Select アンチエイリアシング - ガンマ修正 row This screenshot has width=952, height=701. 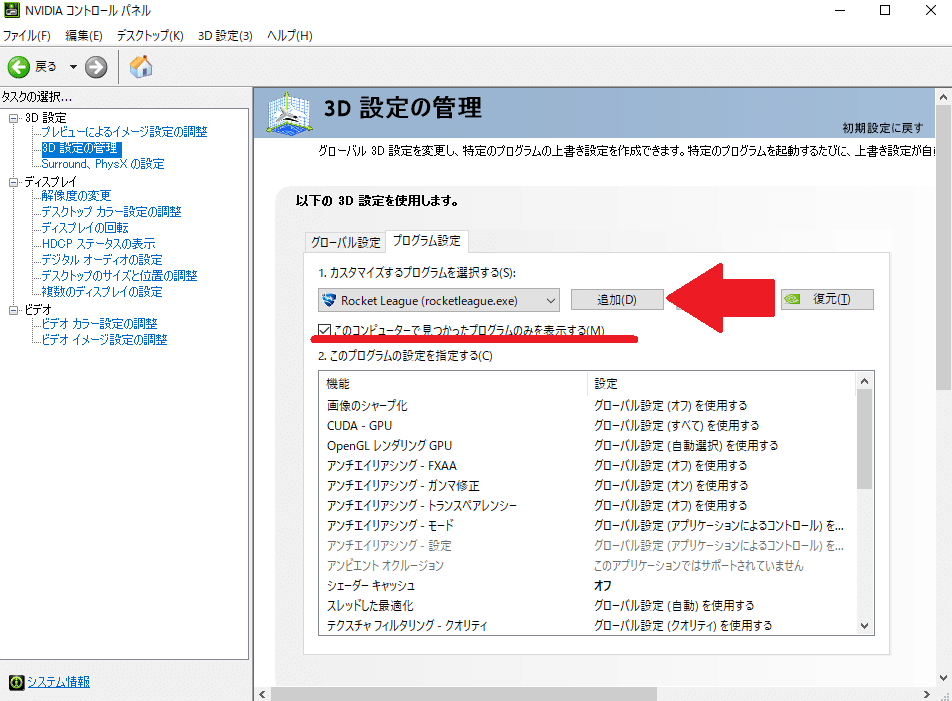(x=587, y=486)
